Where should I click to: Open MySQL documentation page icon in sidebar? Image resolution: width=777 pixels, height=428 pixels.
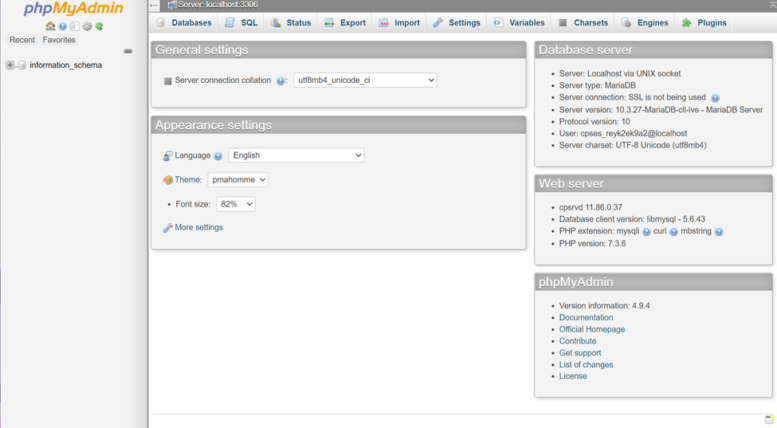click(74, 26)
